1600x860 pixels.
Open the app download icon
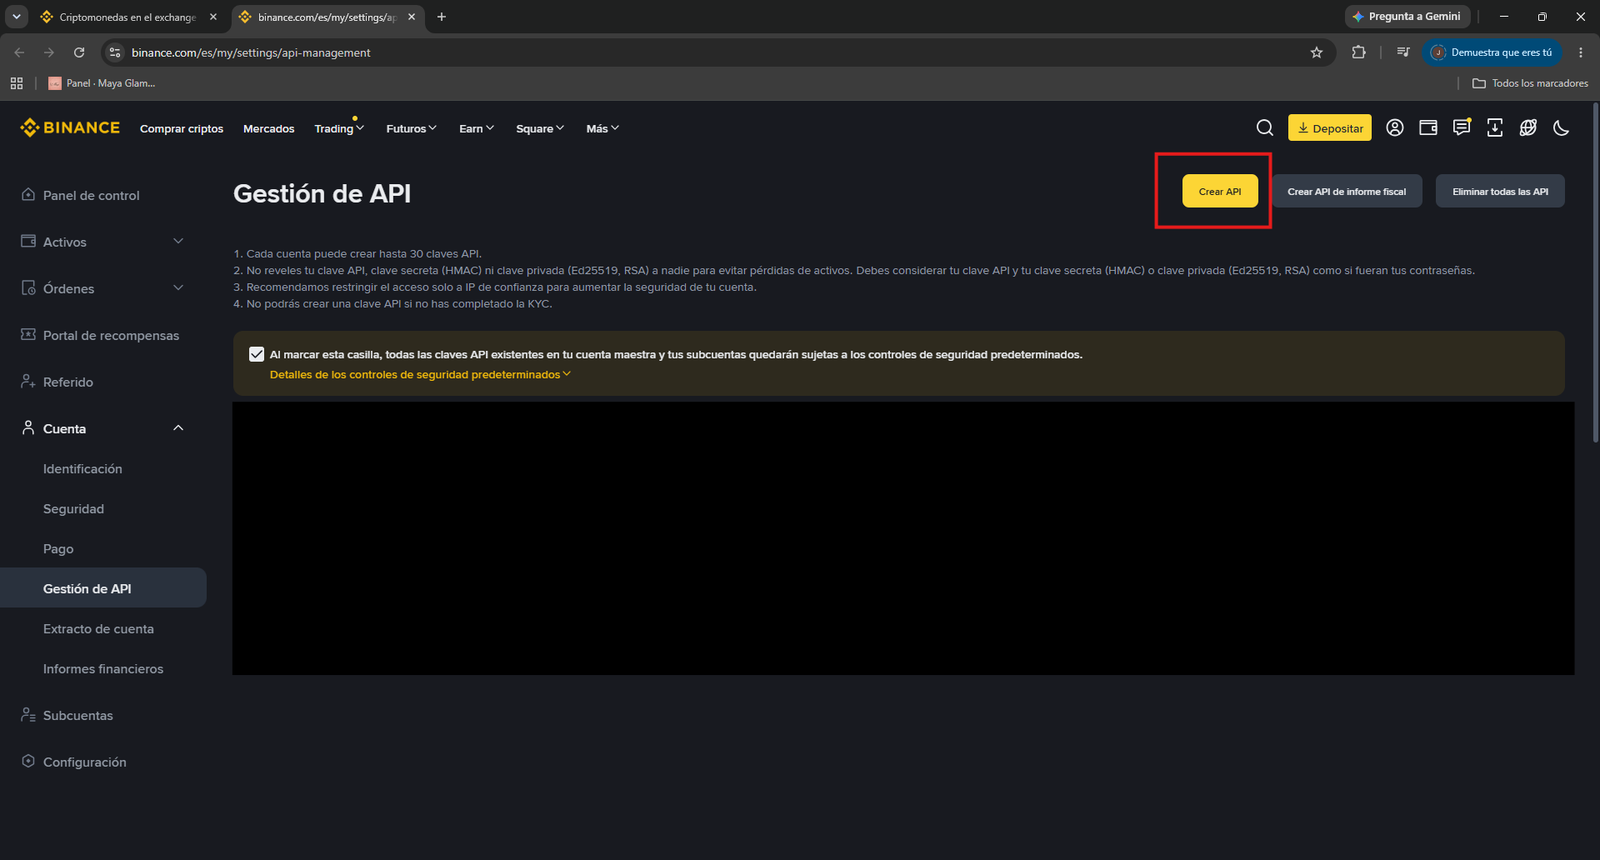coord(1495,128)
